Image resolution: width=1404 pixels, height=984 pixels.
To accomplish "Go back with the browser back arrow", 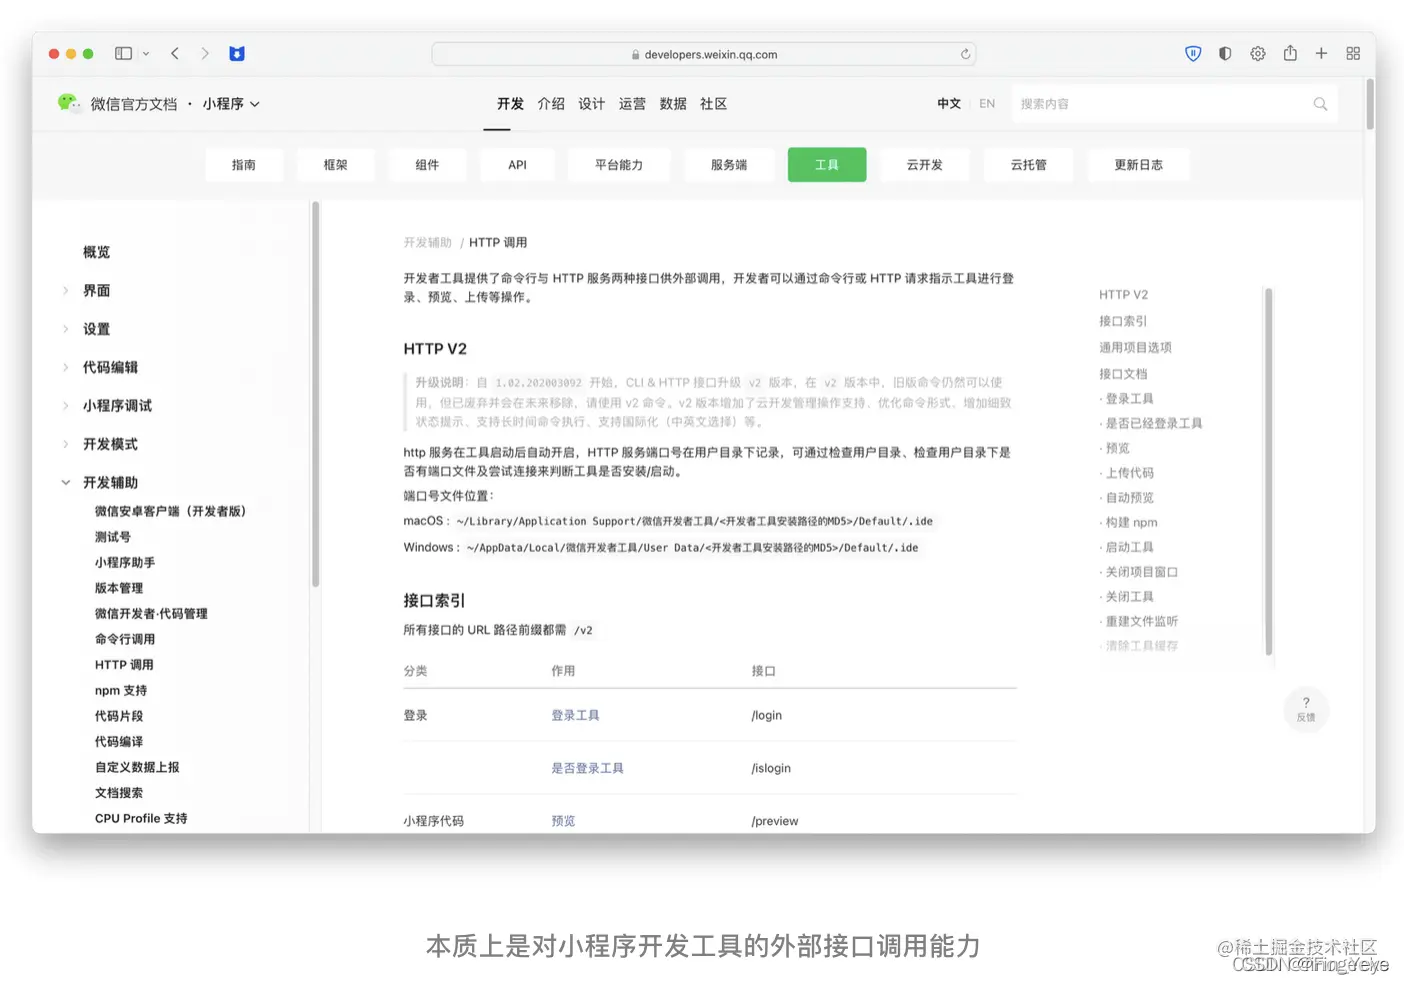I will (175, 54).
